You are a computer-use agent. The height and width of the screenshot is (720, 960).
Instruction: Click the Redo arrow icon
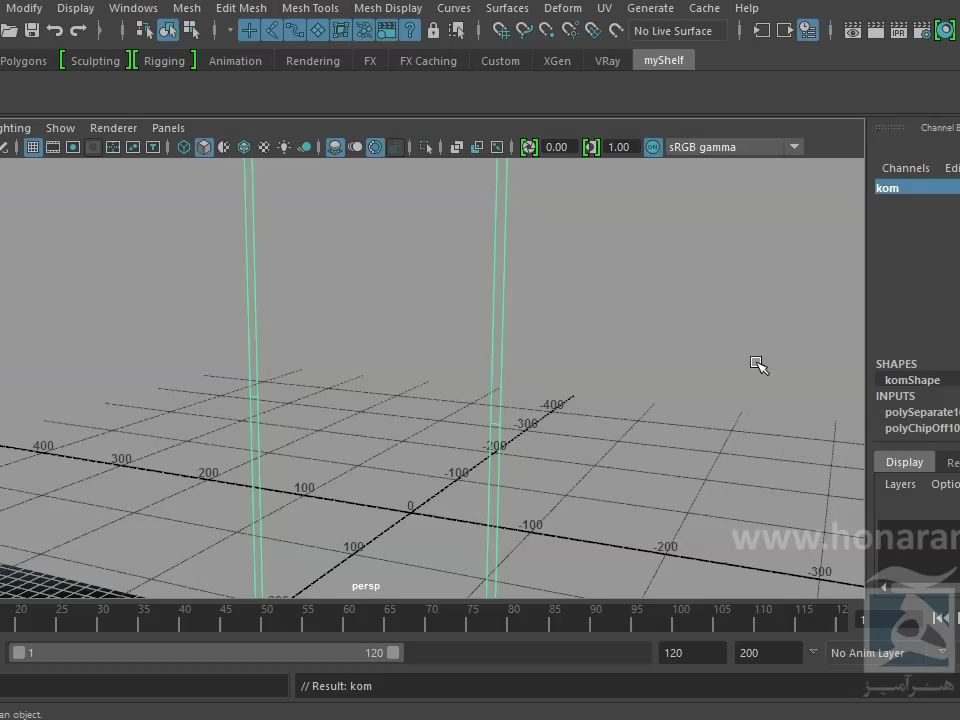click(78, 31)
